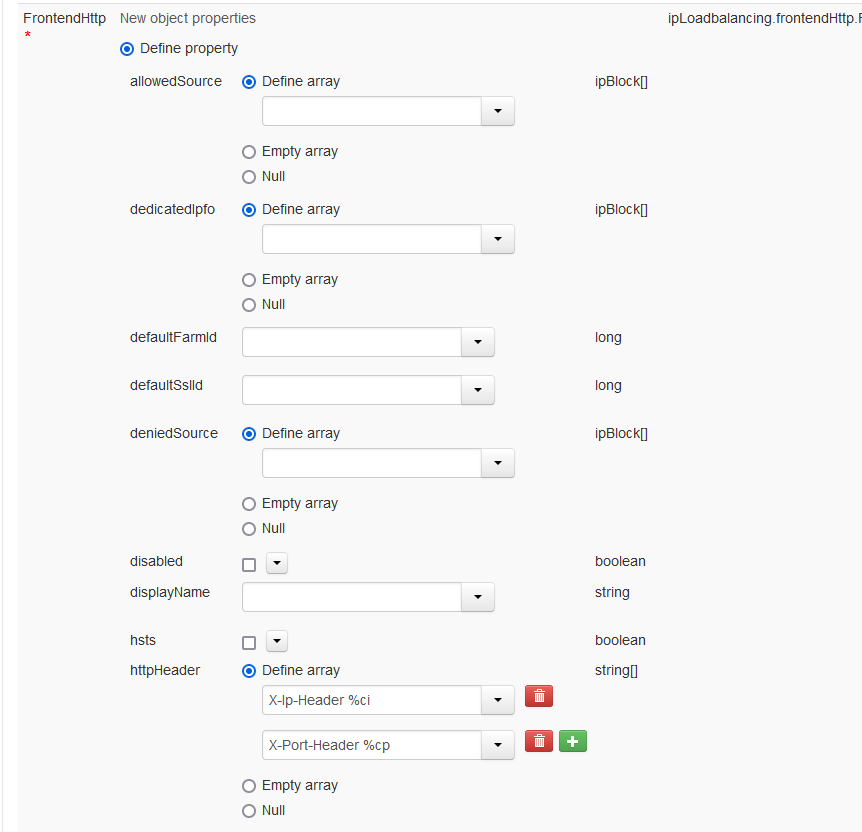The image size is (862, 832).
Task: Add another httpHeader array entry
Action: pos(573,741)
